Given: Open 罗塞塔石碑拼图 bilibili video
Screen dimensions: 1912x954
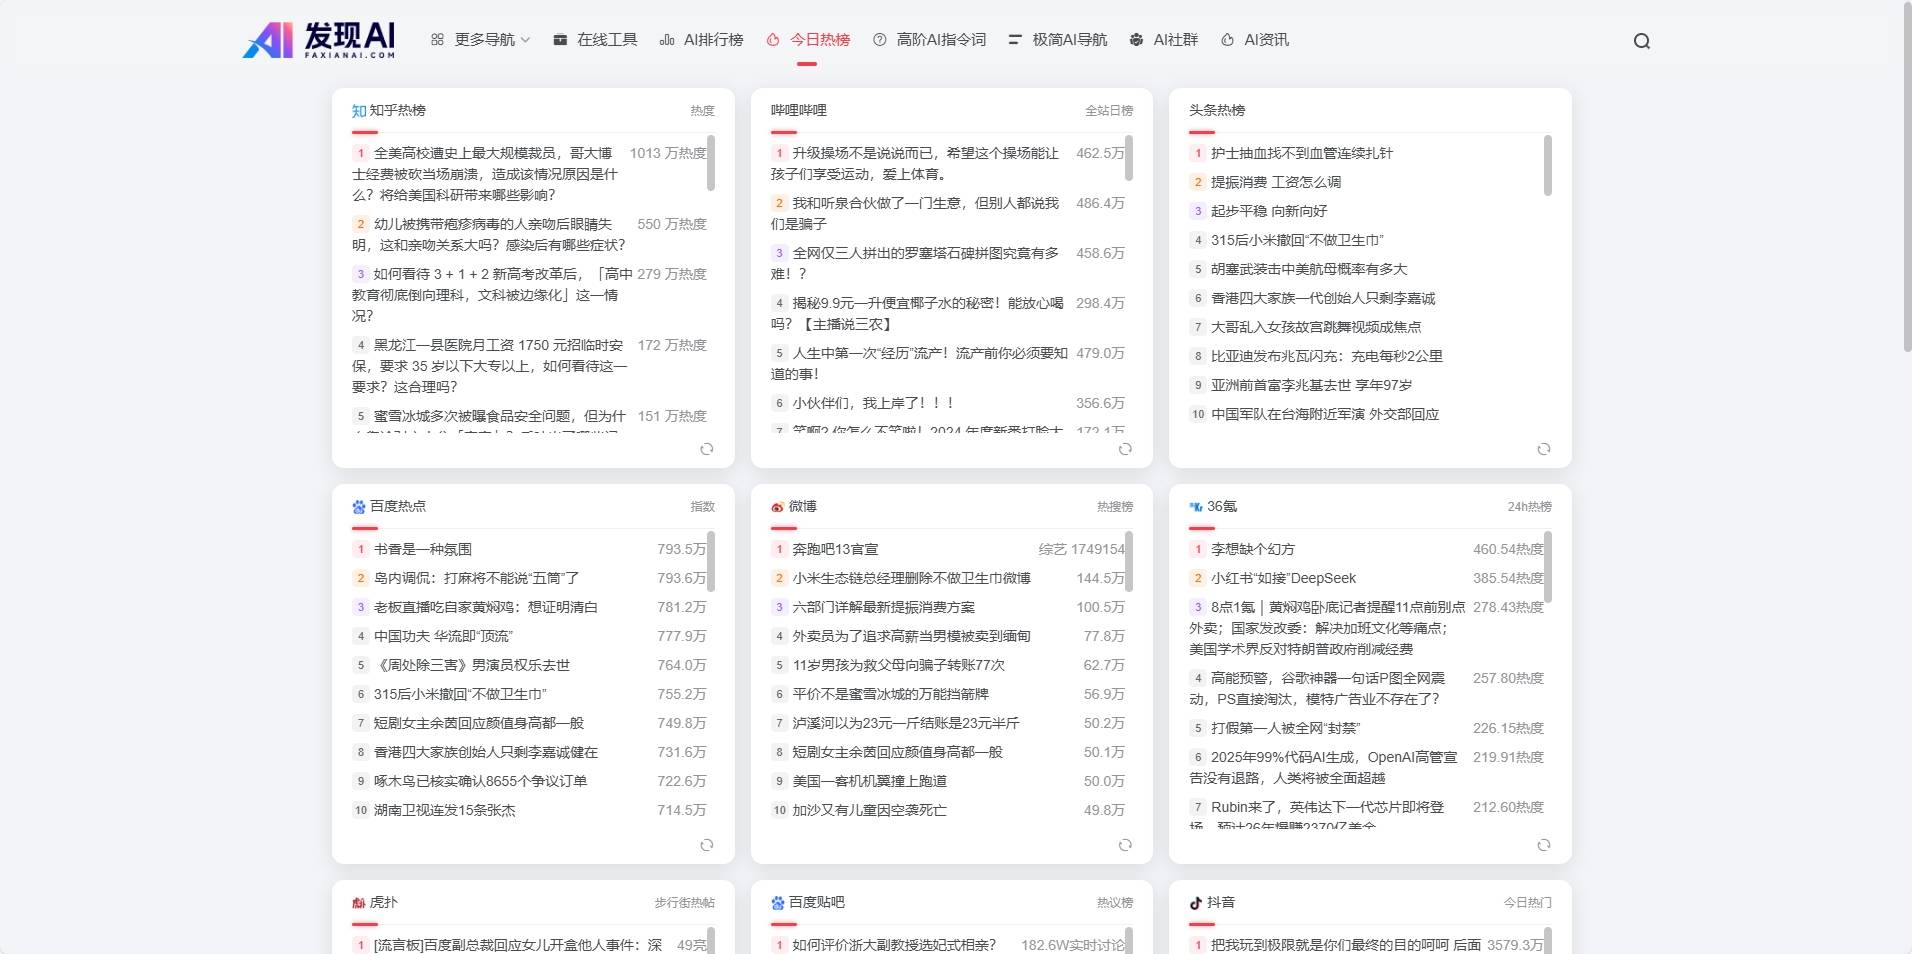Looking at the screenshot, I should point(915,264).
